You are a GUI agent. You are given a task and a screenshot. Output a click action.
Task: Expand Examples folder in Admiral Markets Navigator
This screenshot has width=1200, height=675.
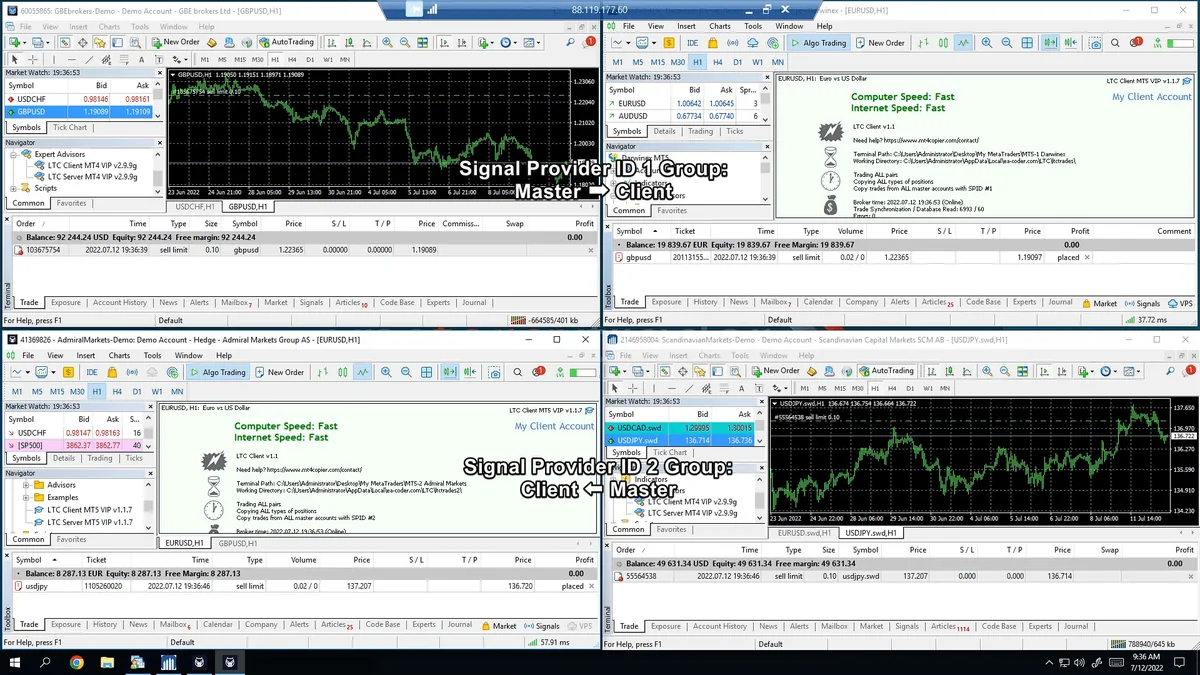[x=26, y=497]
